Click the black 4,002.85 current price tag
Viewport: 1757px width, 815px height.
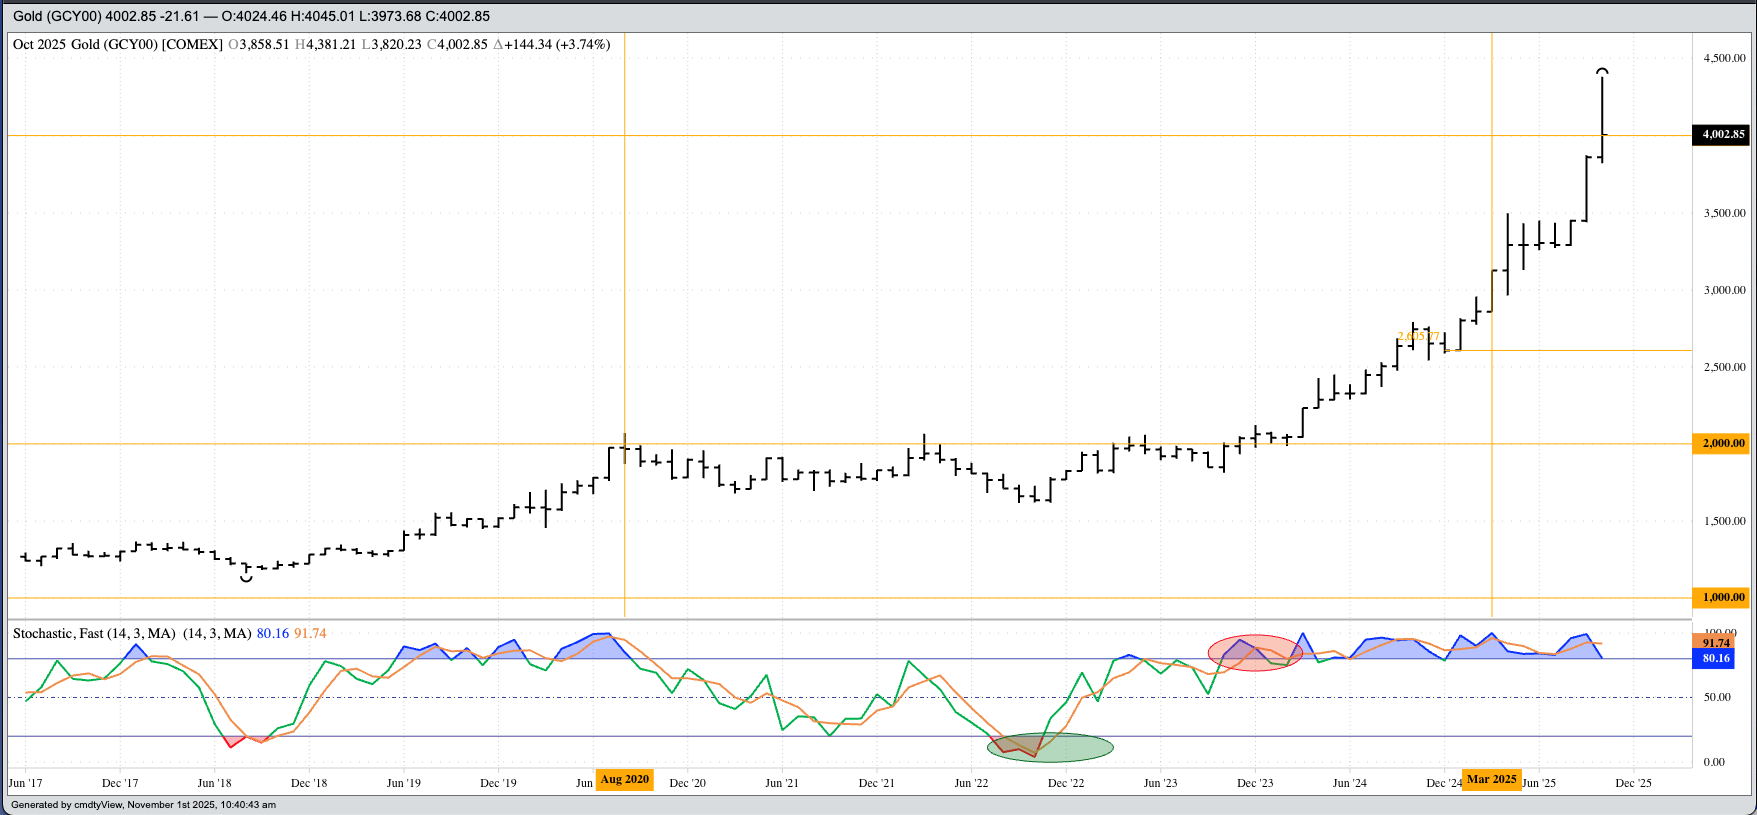tap(1720, 134)
